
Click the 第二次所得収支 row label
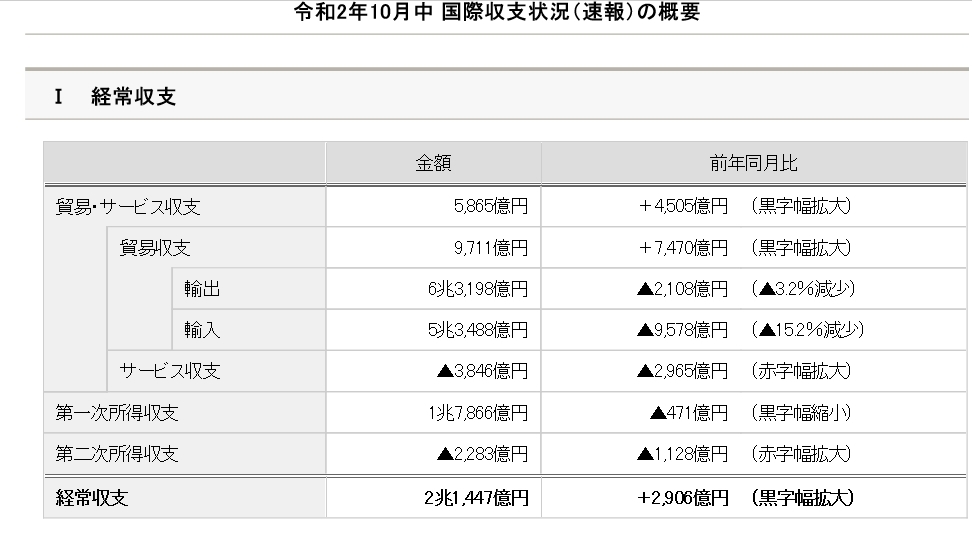tap(117, 453)
